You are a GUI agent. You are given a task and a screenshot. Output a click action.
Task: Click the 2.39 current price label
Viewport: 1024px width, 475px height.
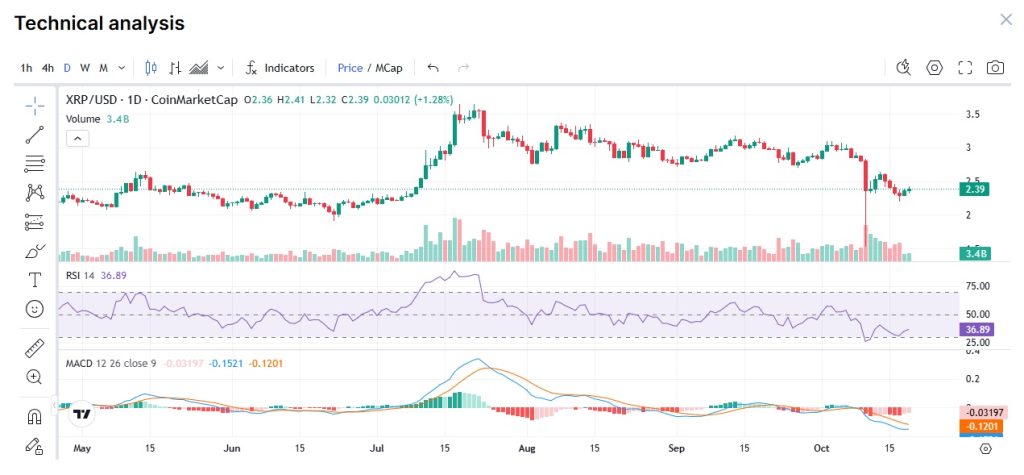click(x=974, y=189)
